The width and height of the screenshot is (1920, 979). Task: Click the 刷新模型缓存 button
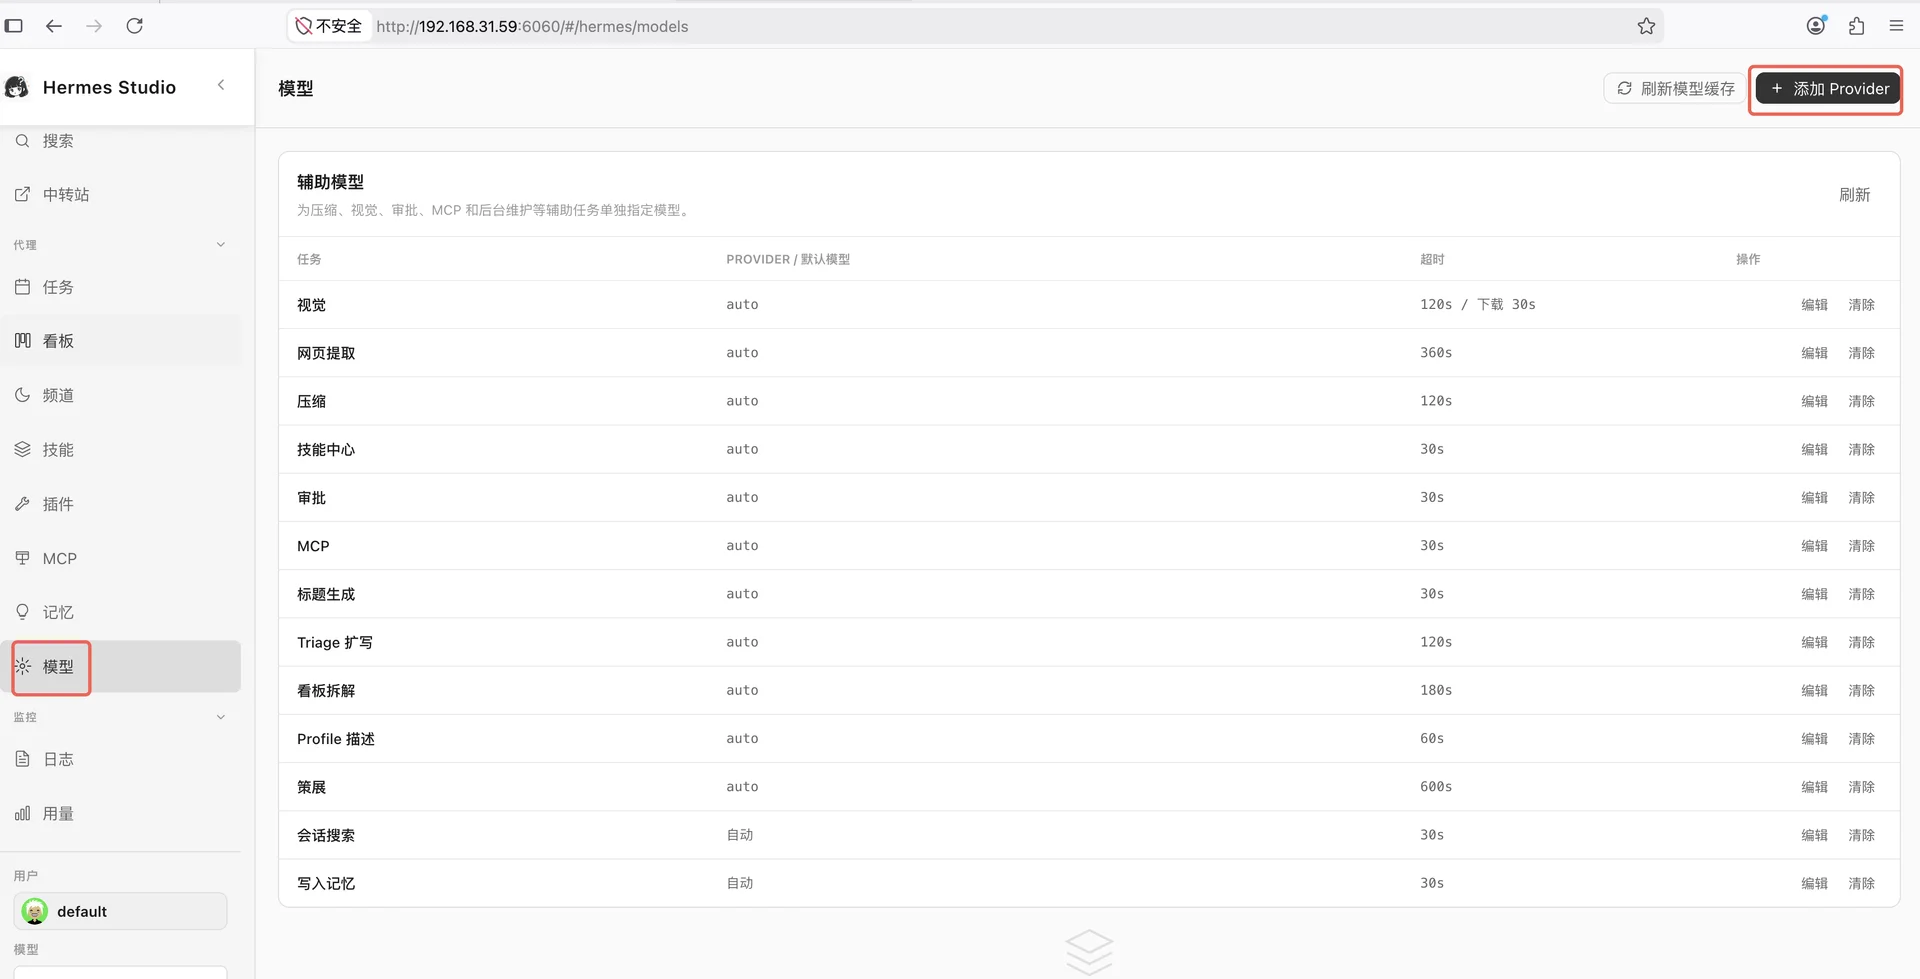1675,89
